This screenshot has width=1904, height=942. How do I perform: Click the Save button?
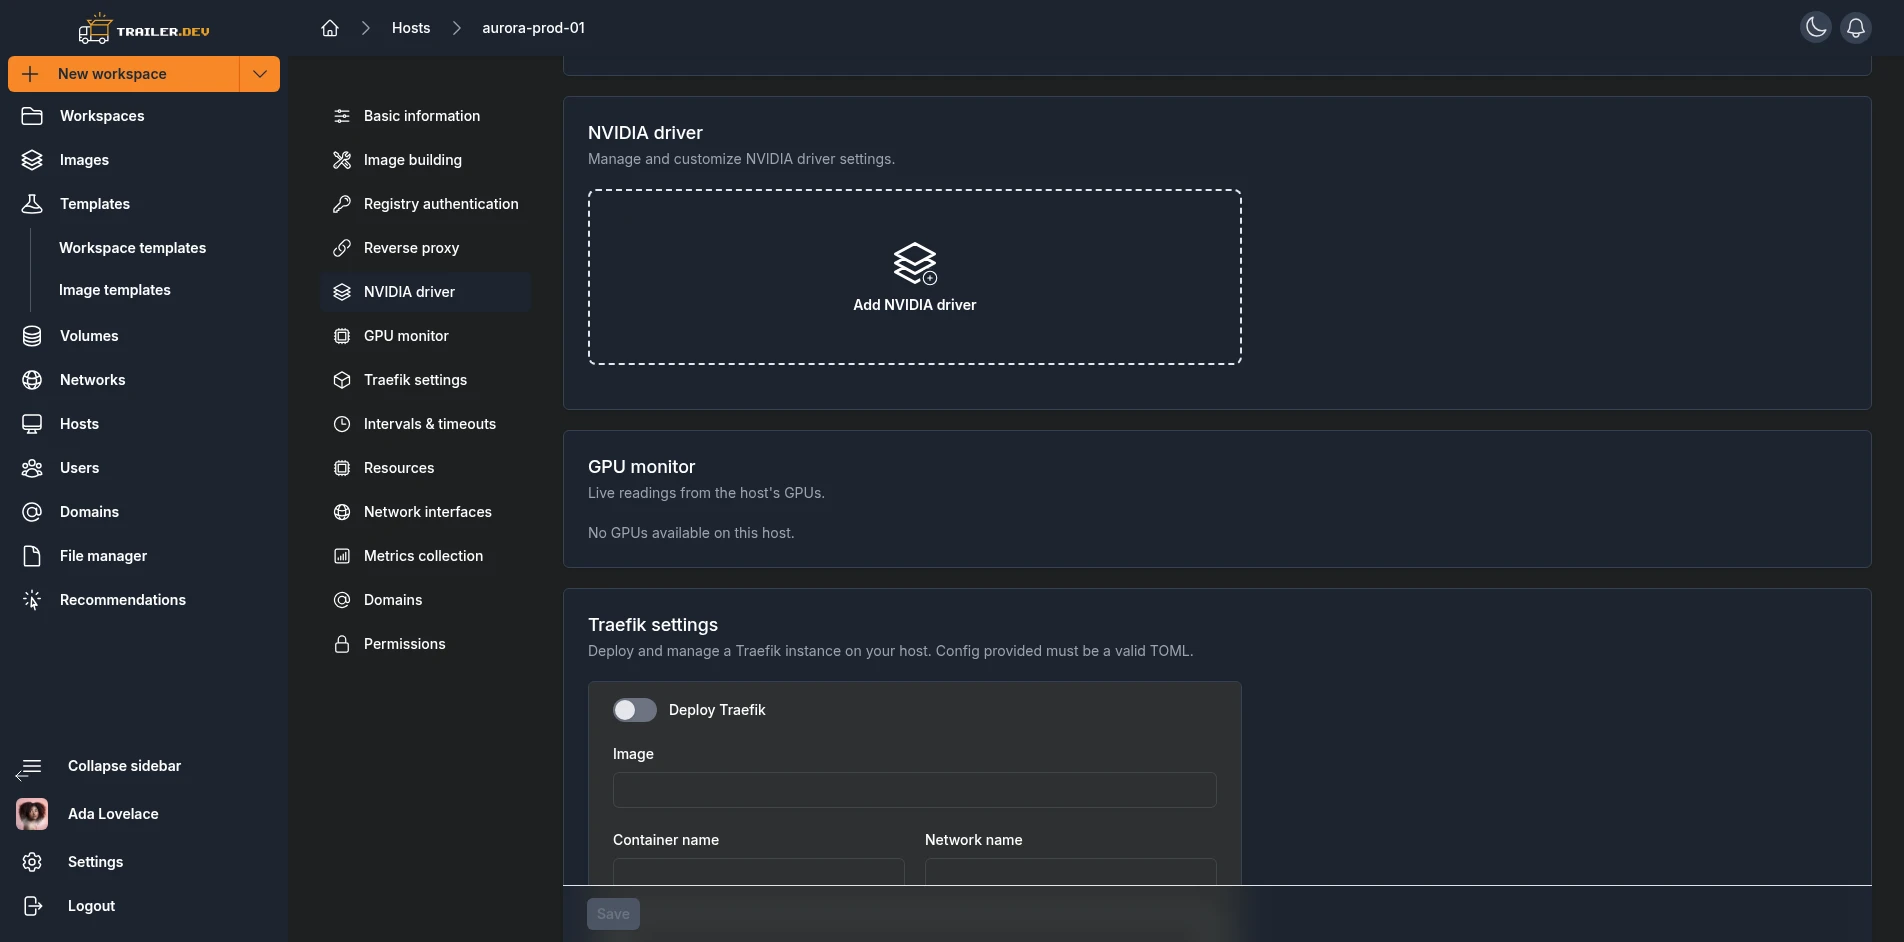point(613,914)
